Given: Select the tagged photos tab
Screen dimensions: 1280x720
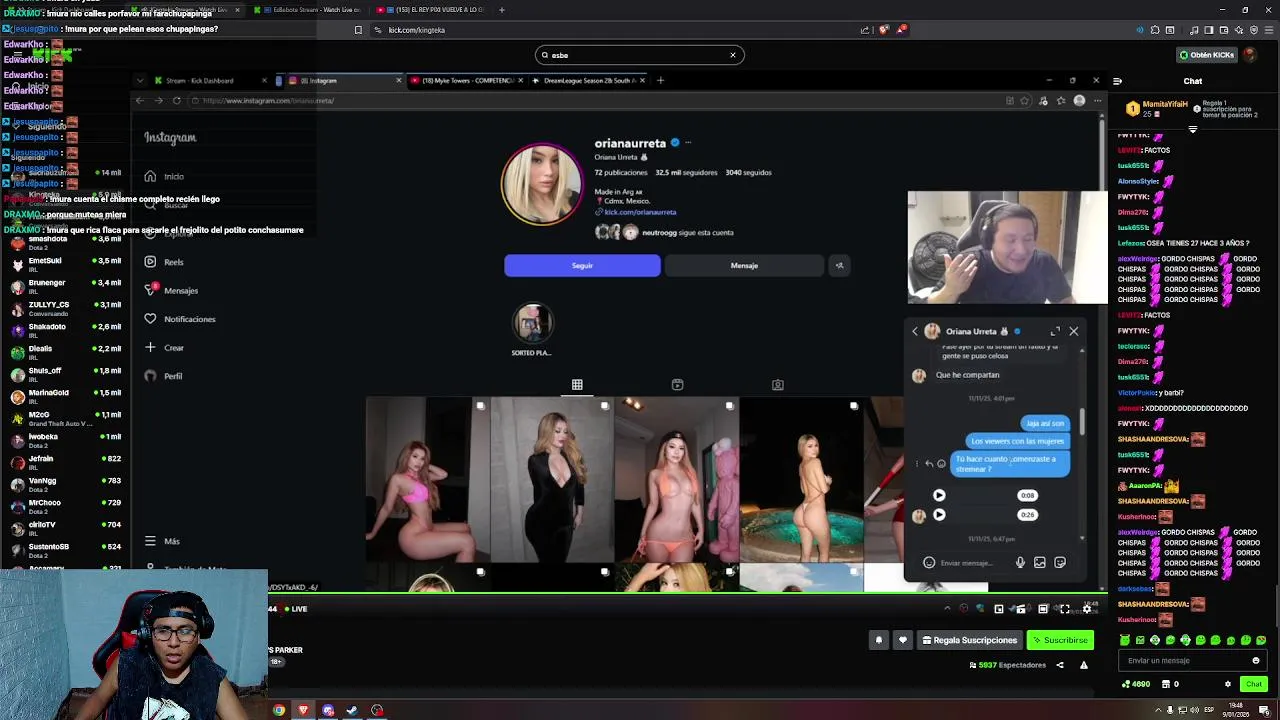Looking at the screenshot, I should [777, 385].
